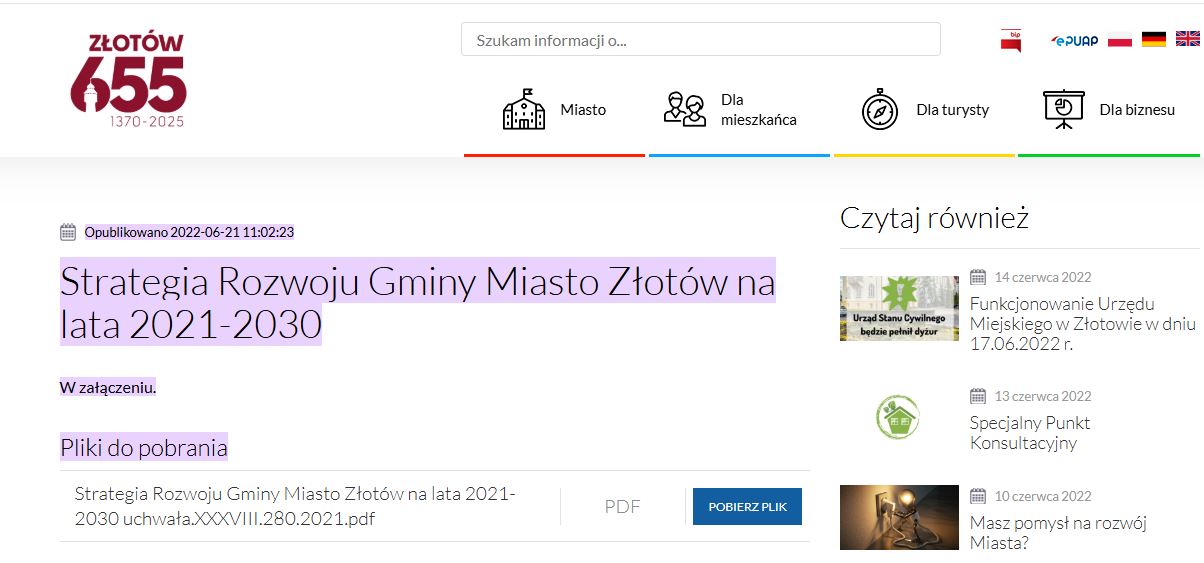Switch language with the Polish flag
This screenshot has width=1204, height=563.
(1119, 40)
